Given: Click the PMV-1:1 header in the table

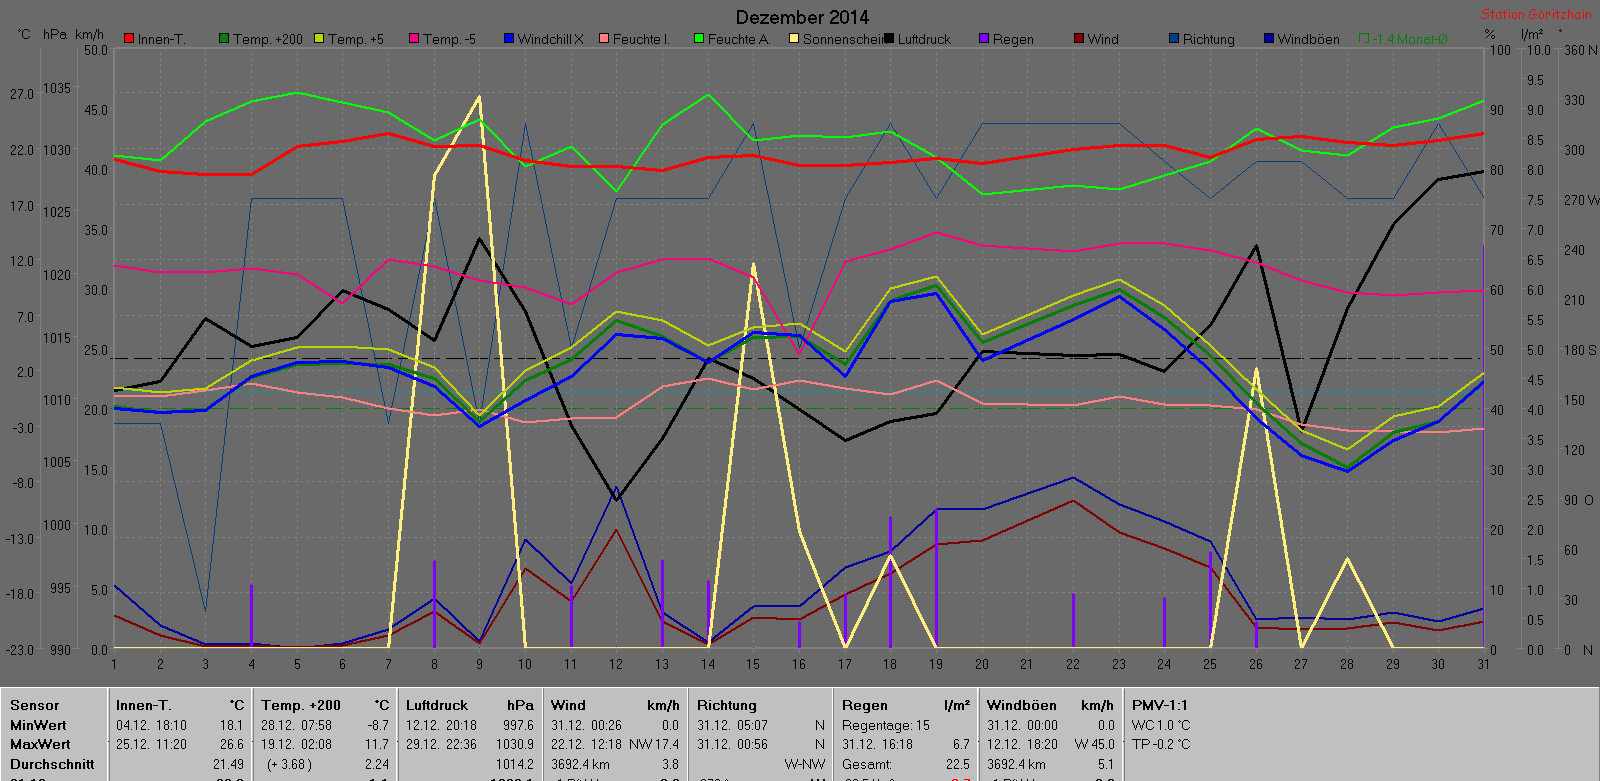Looking at the screenshot, I should (x=1160, y=706).
